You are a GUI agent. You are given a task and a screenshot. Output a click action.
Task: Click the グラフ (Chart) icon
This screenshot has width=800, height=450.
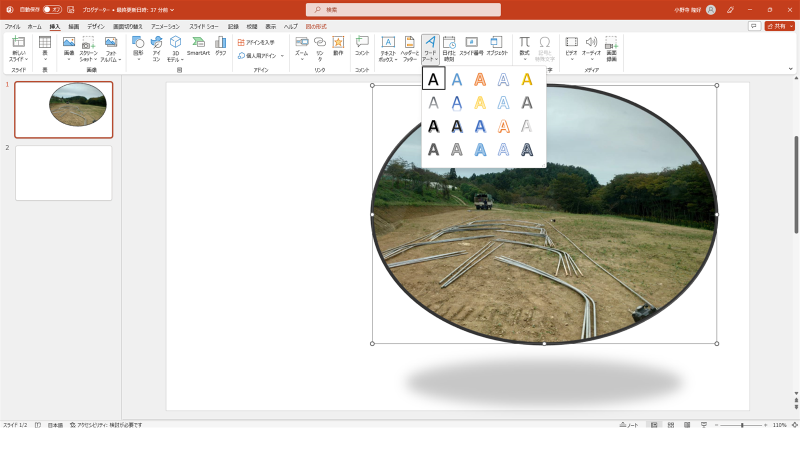pyautogui.click(x=220, y=46)
